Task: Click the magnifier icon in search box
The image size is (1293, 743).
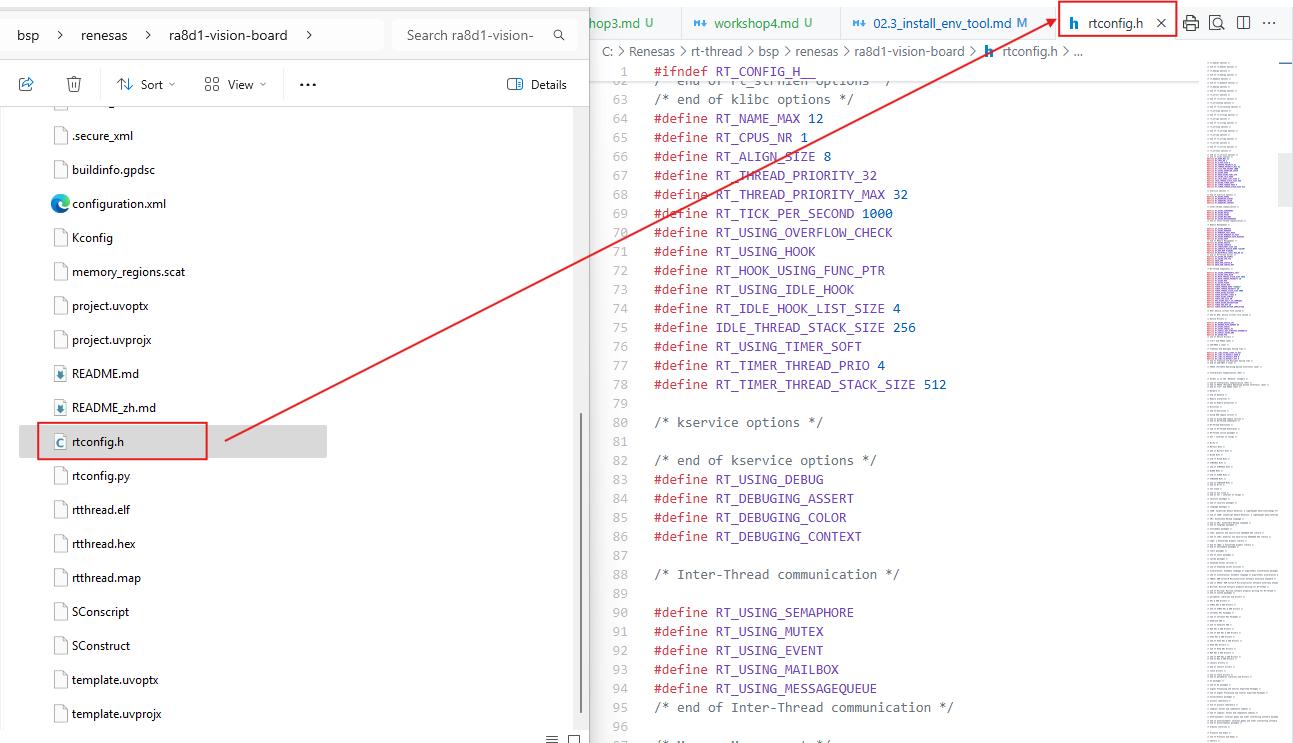Action: click(559, 35)
